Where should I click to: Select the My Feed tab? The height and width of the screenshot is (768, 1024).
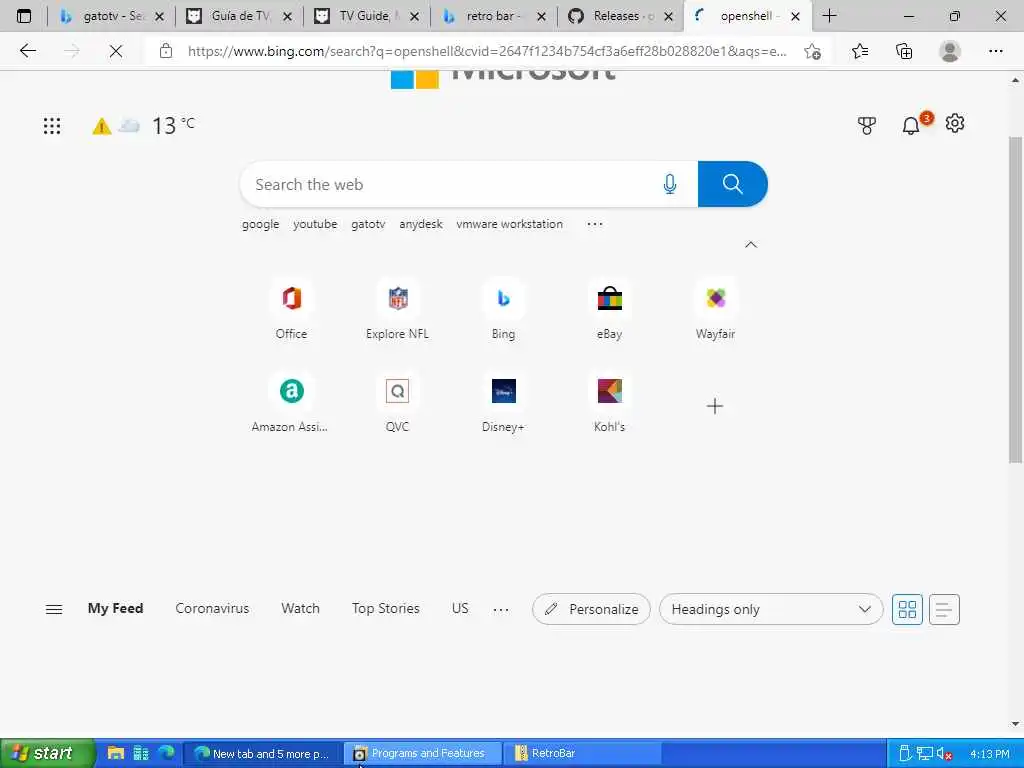coord(116,608)
